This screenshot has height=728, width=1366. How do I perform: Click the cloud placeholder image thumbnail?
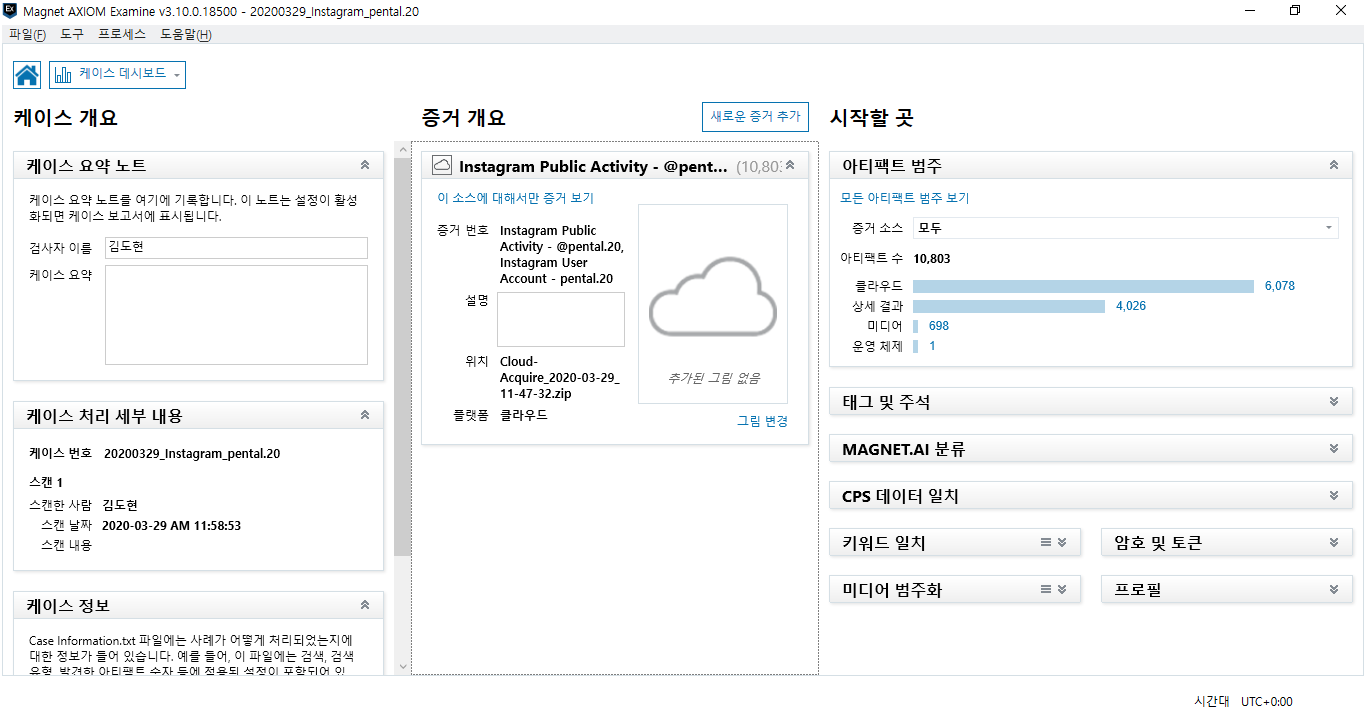coord(713,304)
